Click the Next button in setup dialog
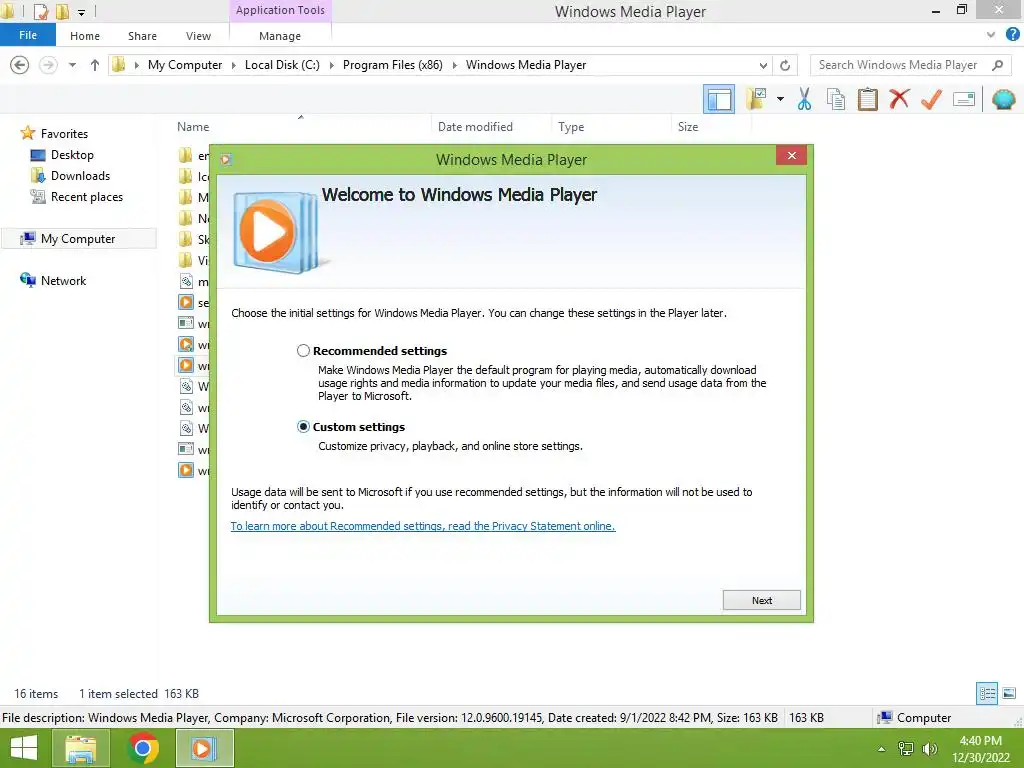Screen dimensions: 1024x768 point(761,600)
